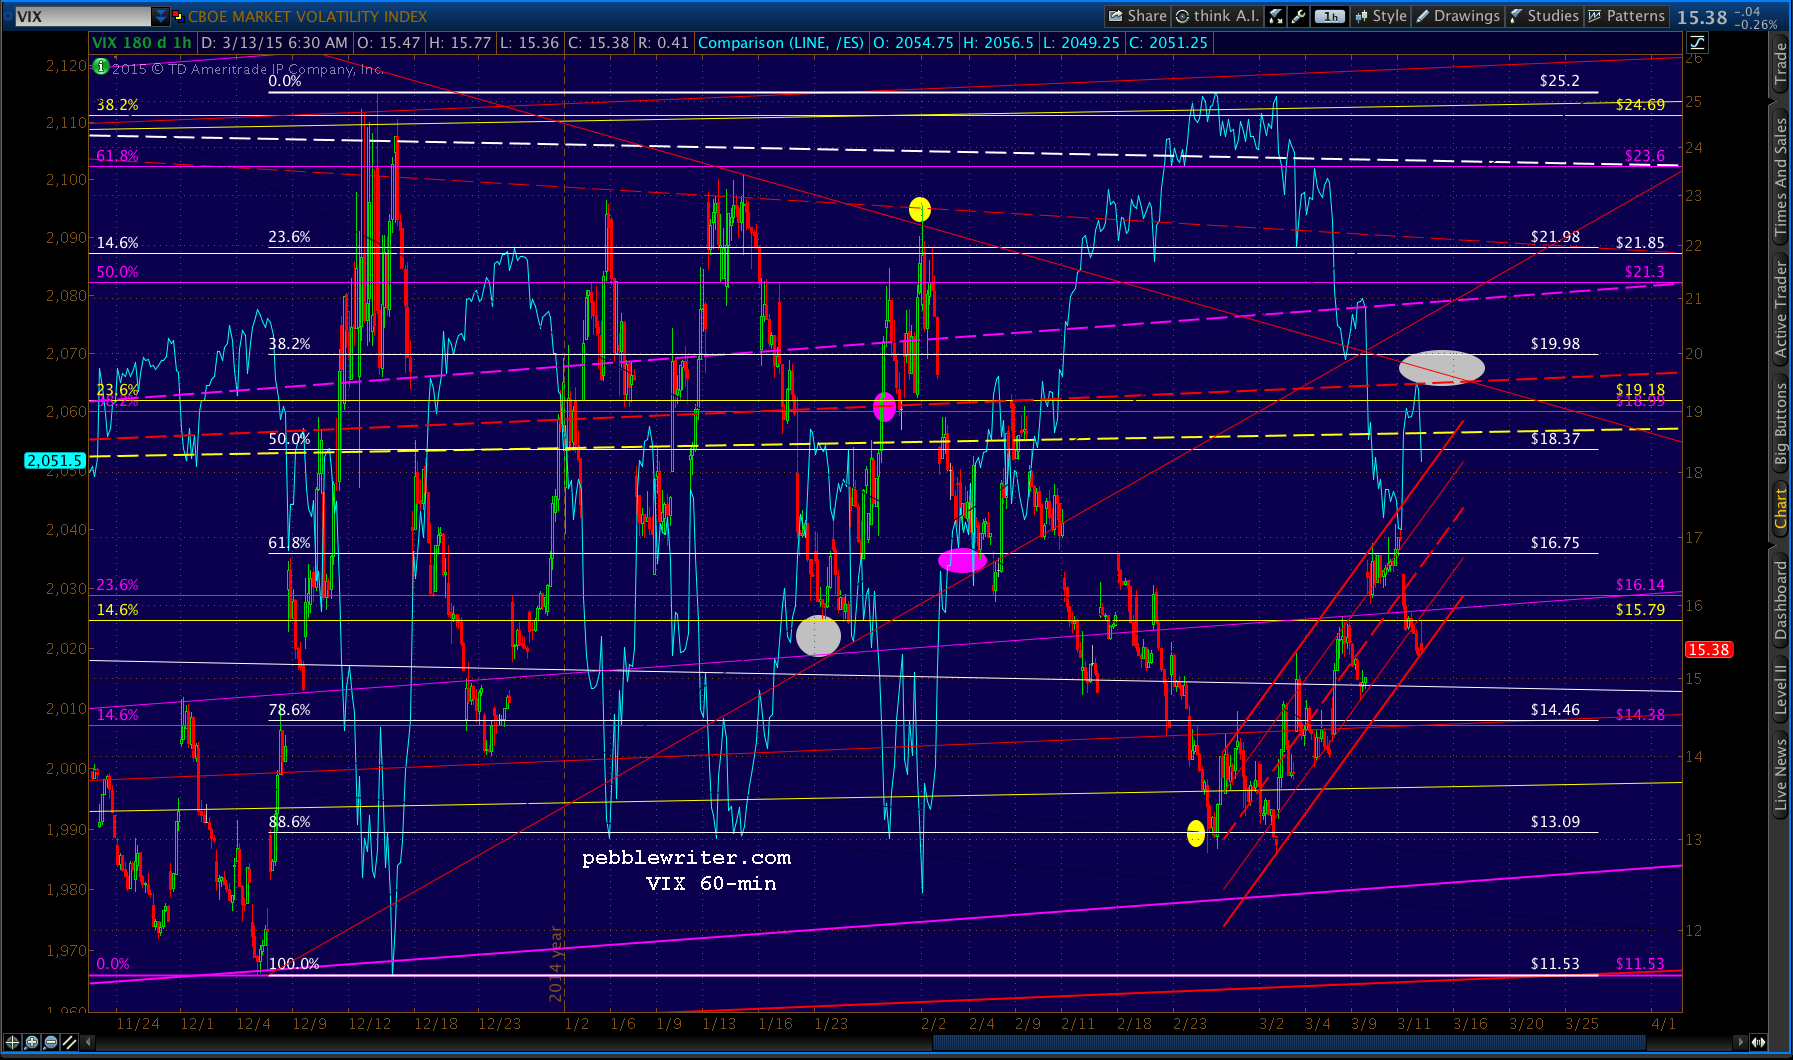
Task: Click the VIX 180 d 1h chart label
Action: coord(142,43)
